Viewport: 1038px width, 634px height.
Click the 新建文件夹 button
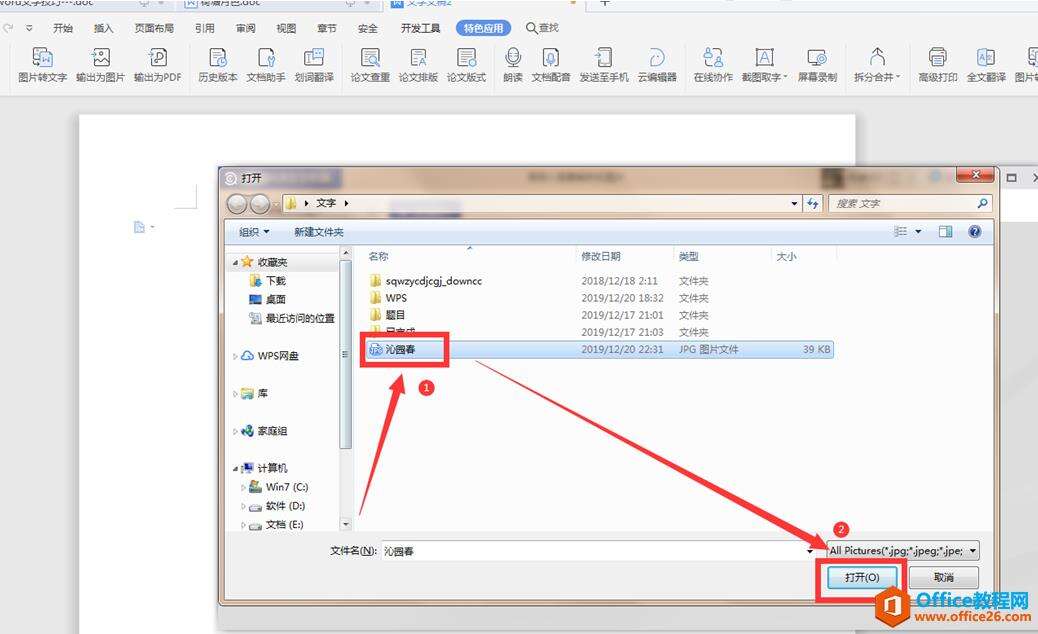(318, 232)
